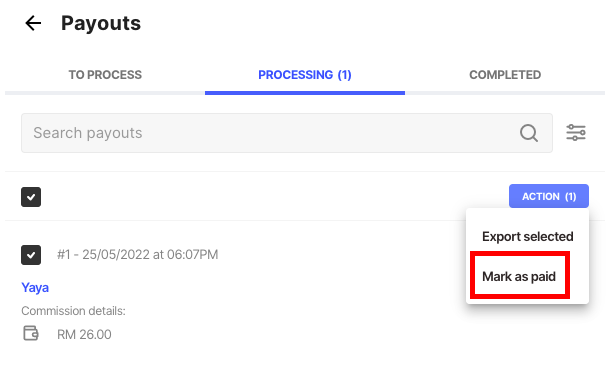This screenshot has height=370, width=611.
Task: Focus the Search payouts field
Action: 287,133
